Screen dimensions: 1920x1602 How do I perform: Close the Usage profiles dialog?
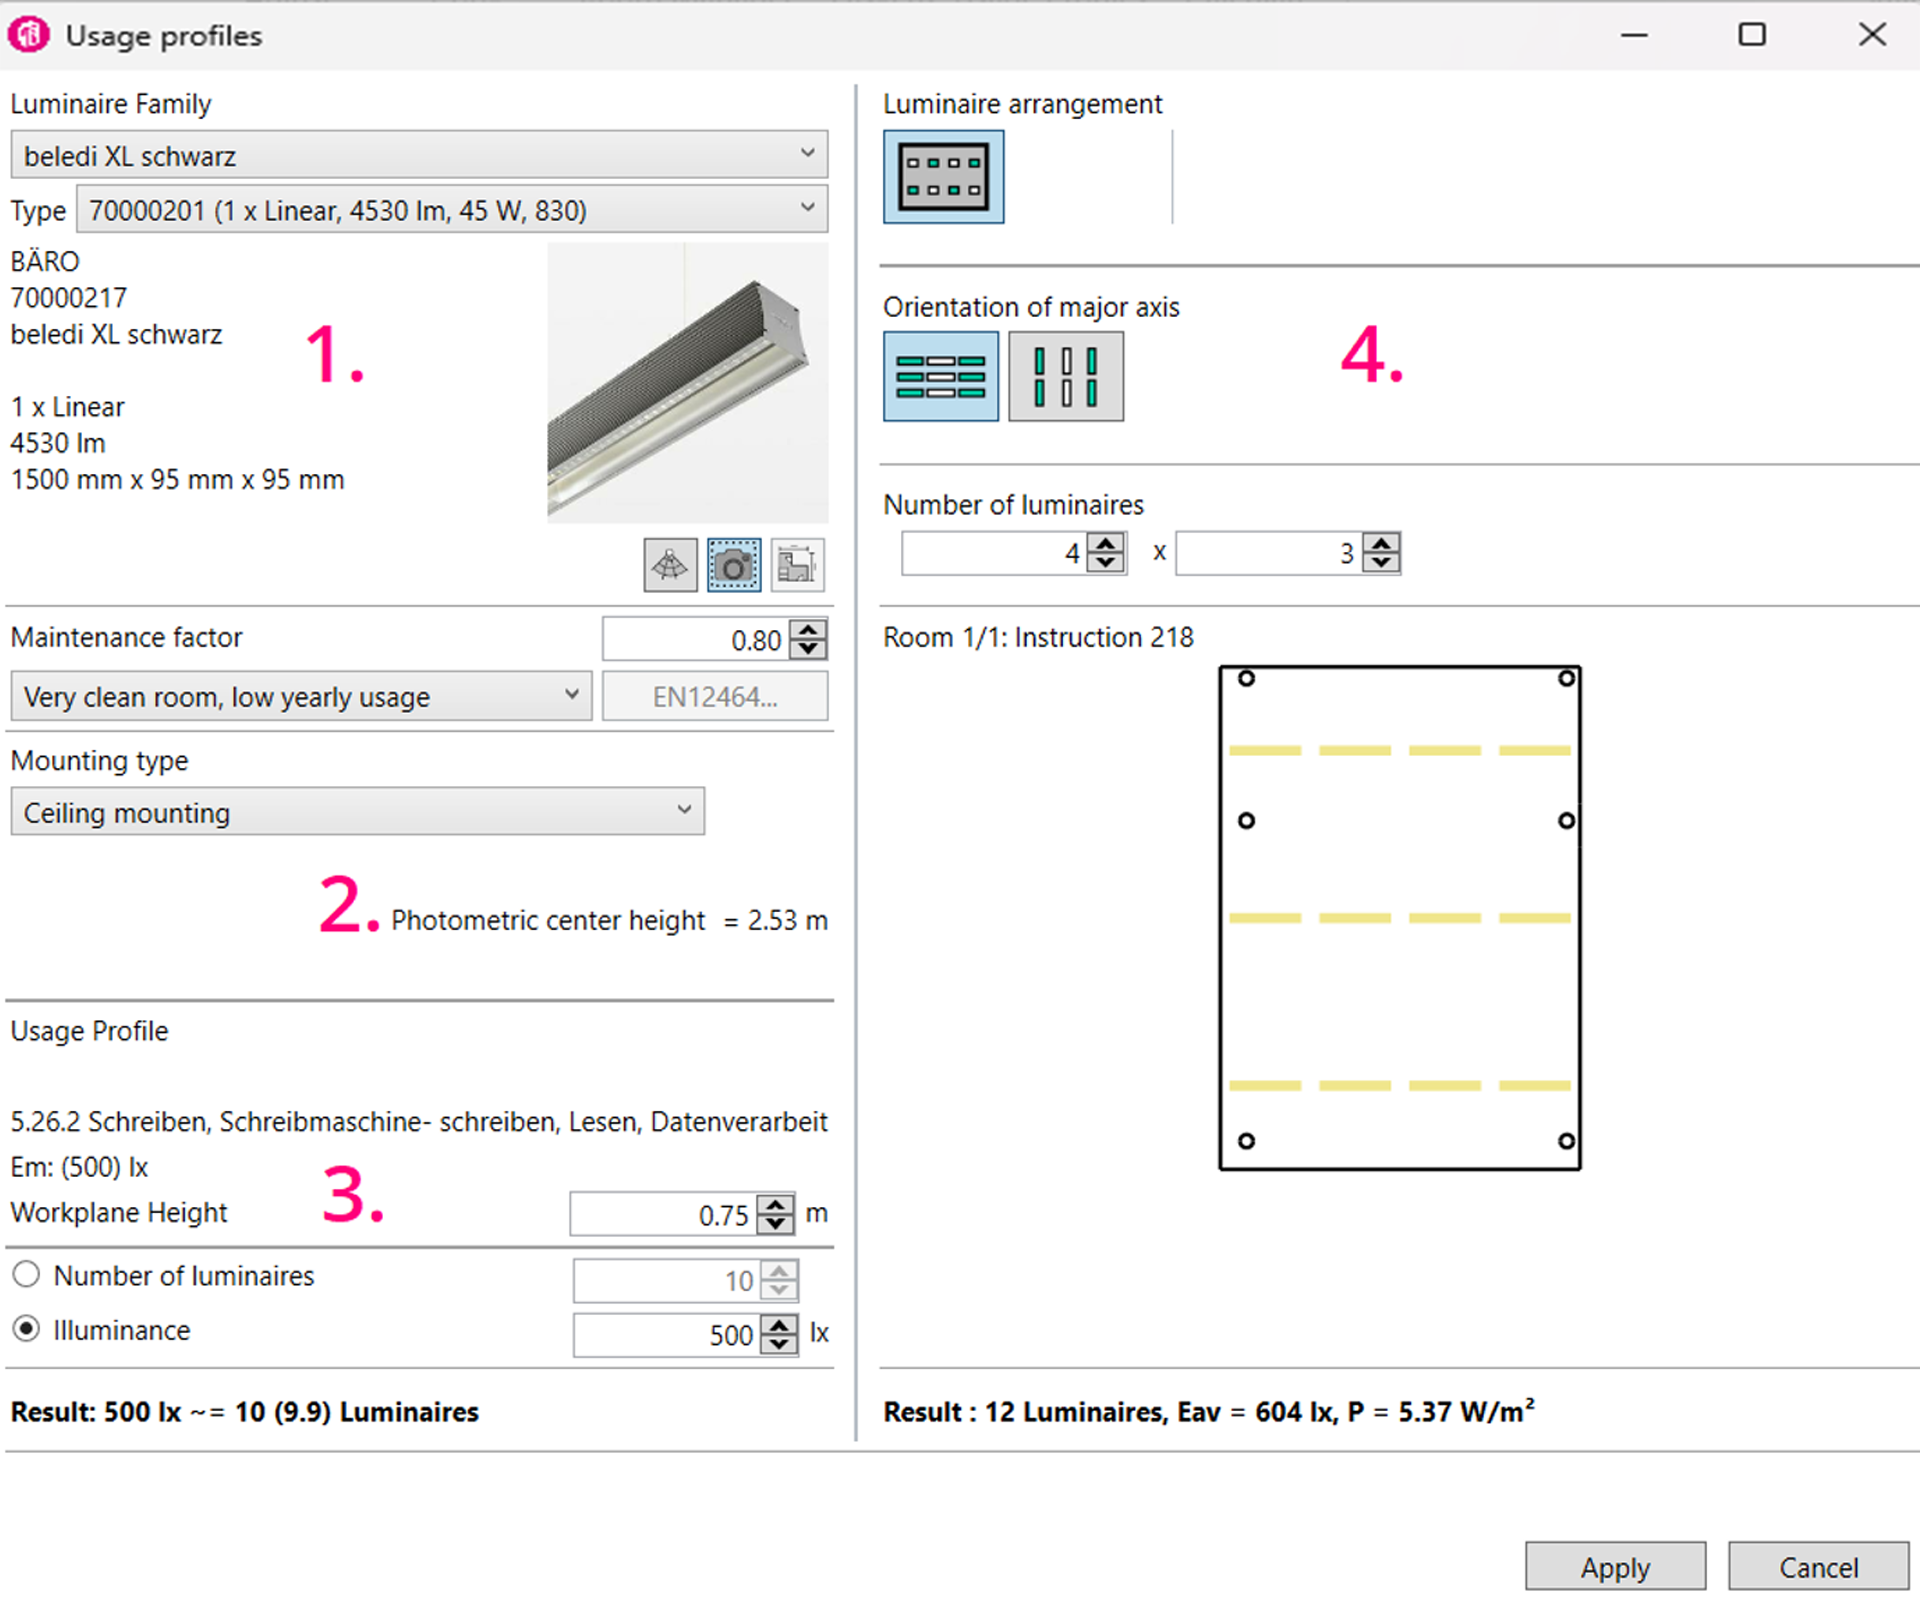pos(1872,35)
